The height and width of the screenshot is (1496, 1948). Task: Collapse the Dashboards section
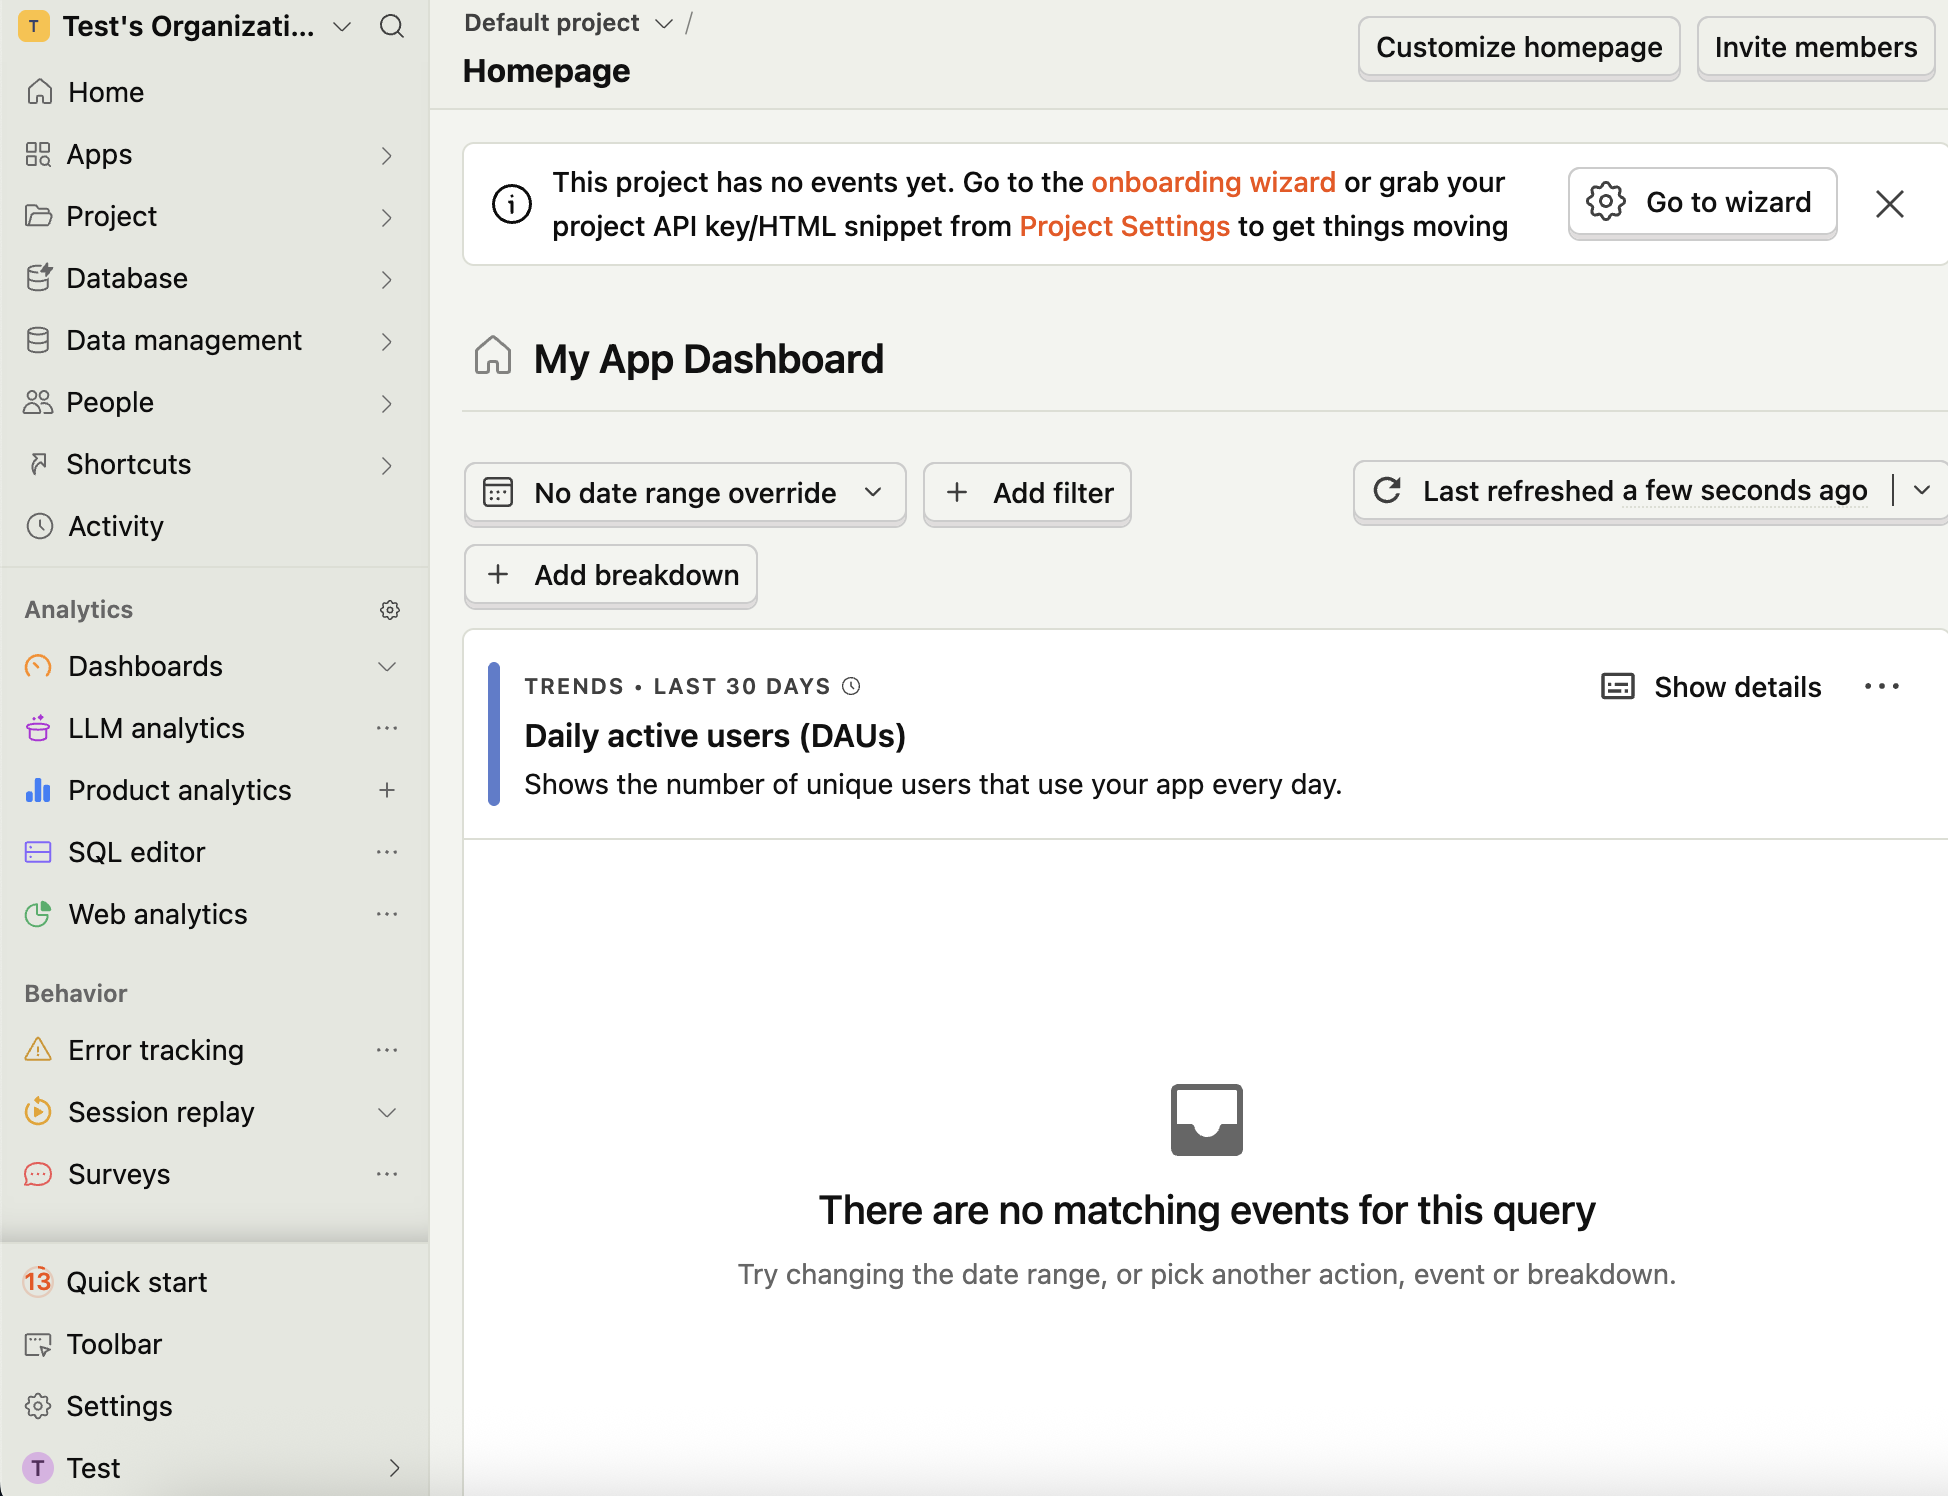click(387, 666)
